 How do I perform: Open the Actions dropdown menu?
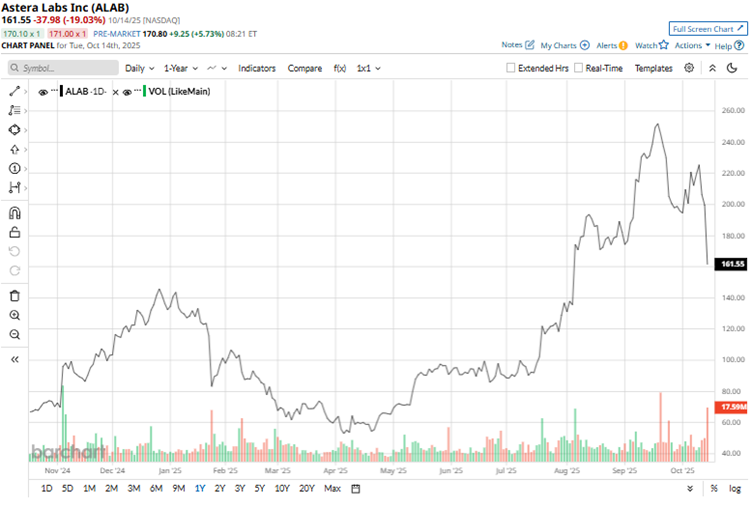tap(693, 45)
